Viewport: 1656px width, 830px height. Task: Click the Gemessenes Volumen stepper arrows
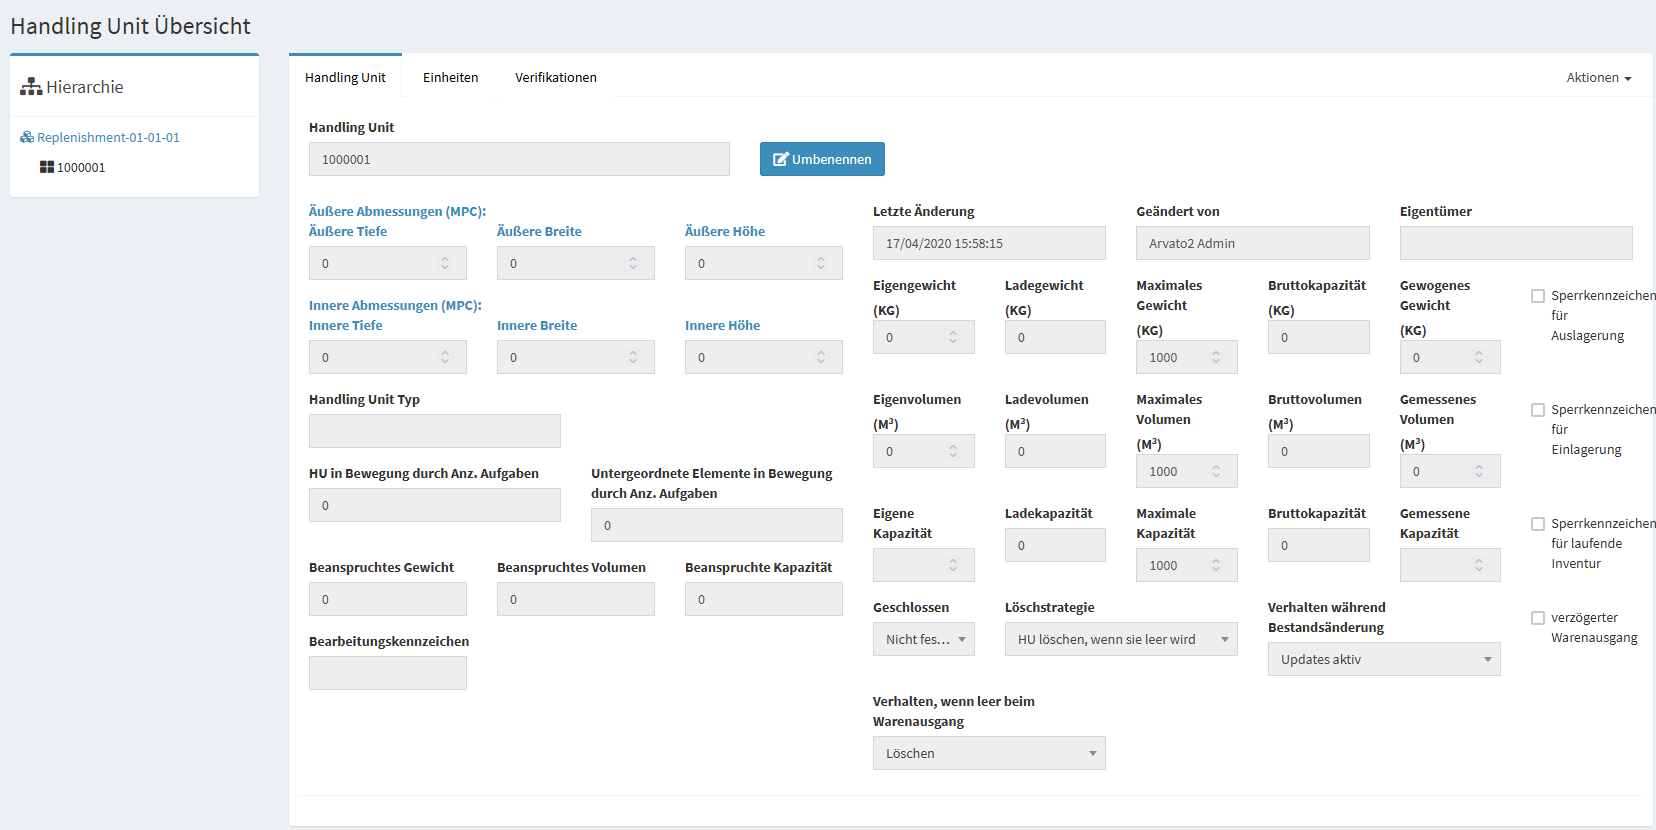1479,471
